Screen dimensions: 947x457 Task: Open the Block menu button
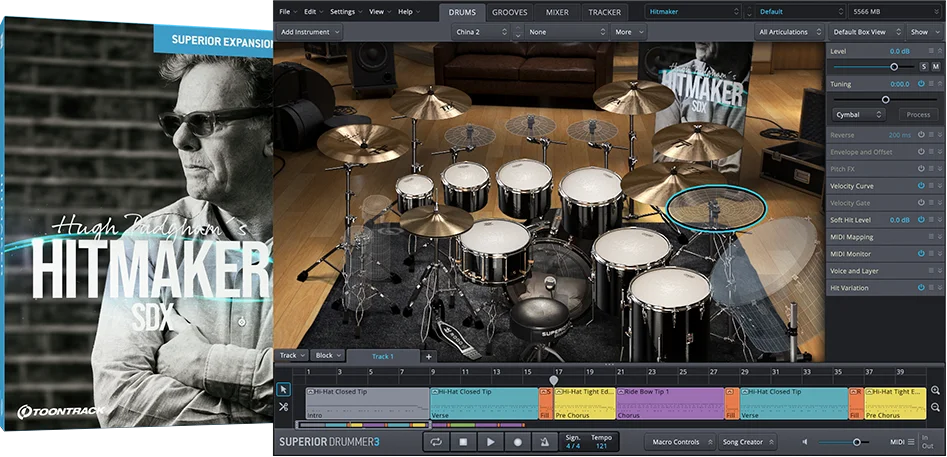point(329,356)
